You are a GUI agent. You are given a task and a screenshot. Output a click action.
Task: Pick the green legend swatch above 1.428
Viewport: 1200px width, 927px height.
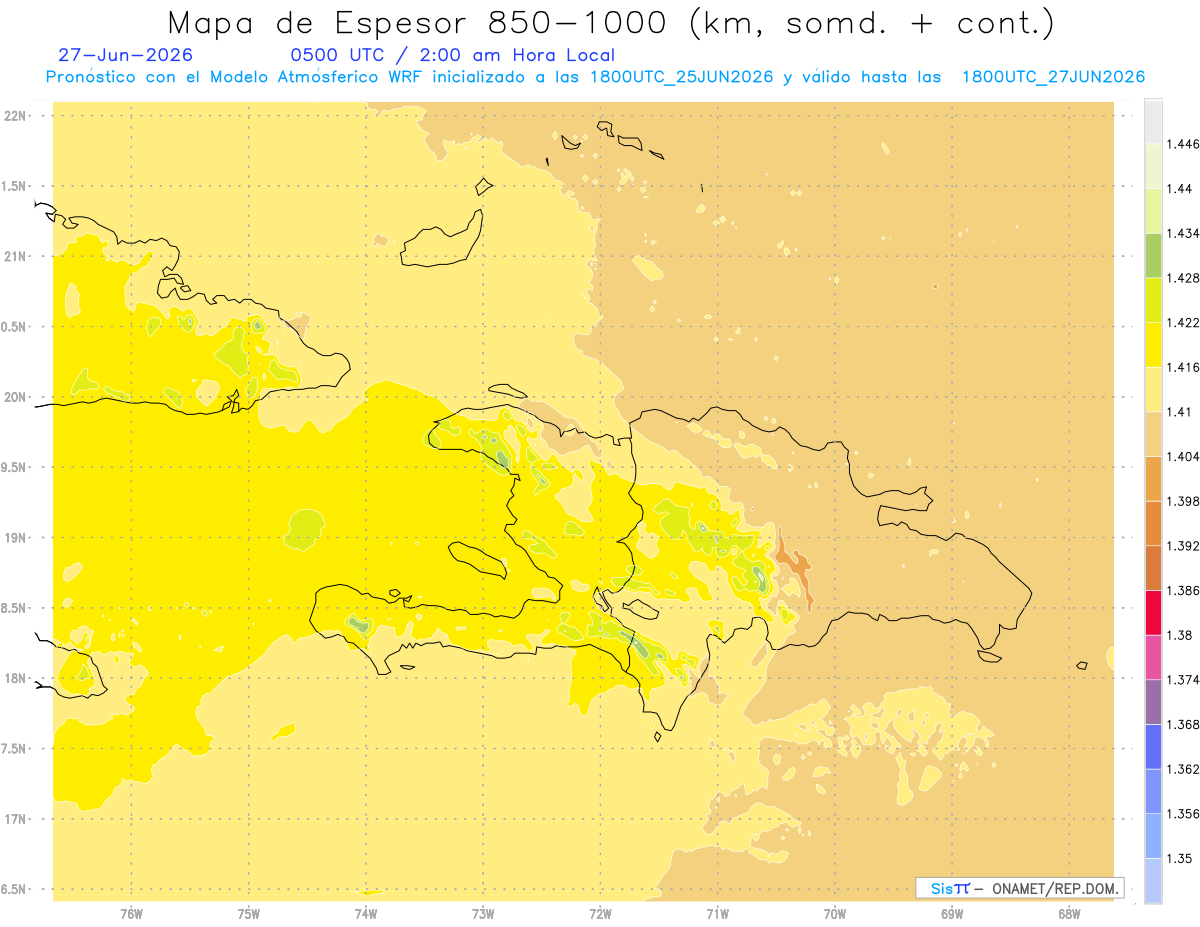coord(1153,255)
